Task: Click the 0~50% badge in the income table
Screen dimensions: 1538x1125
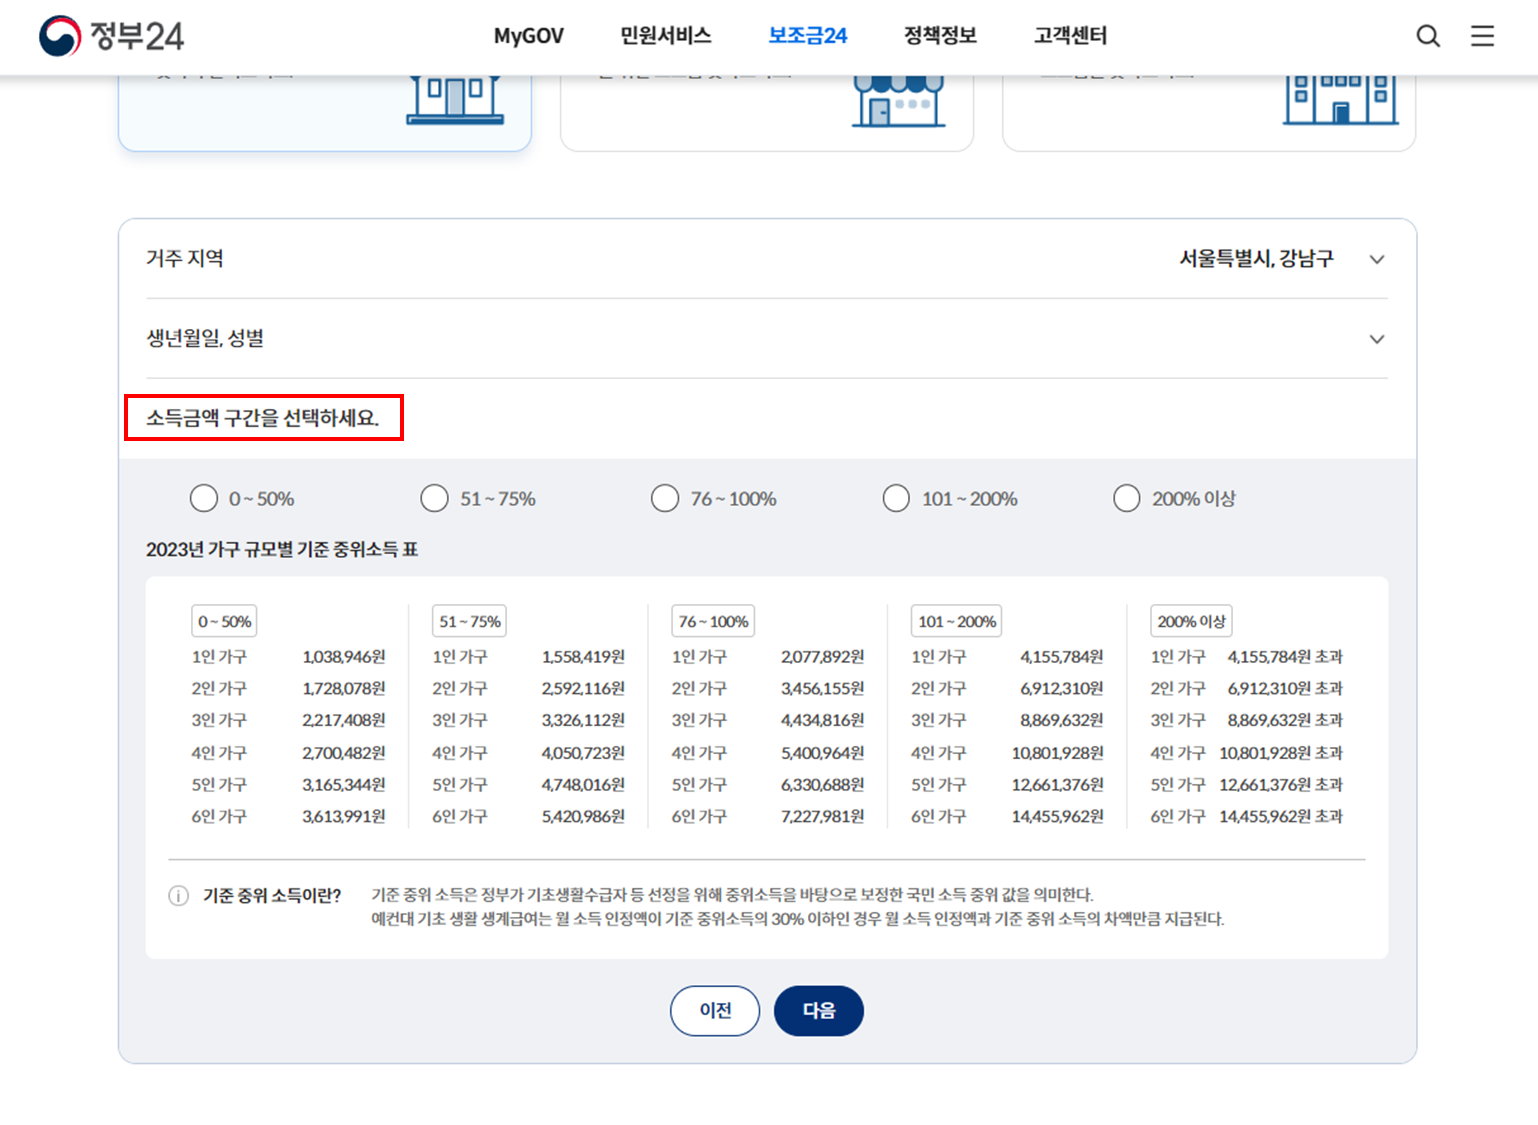Action: tap(223, 621)
